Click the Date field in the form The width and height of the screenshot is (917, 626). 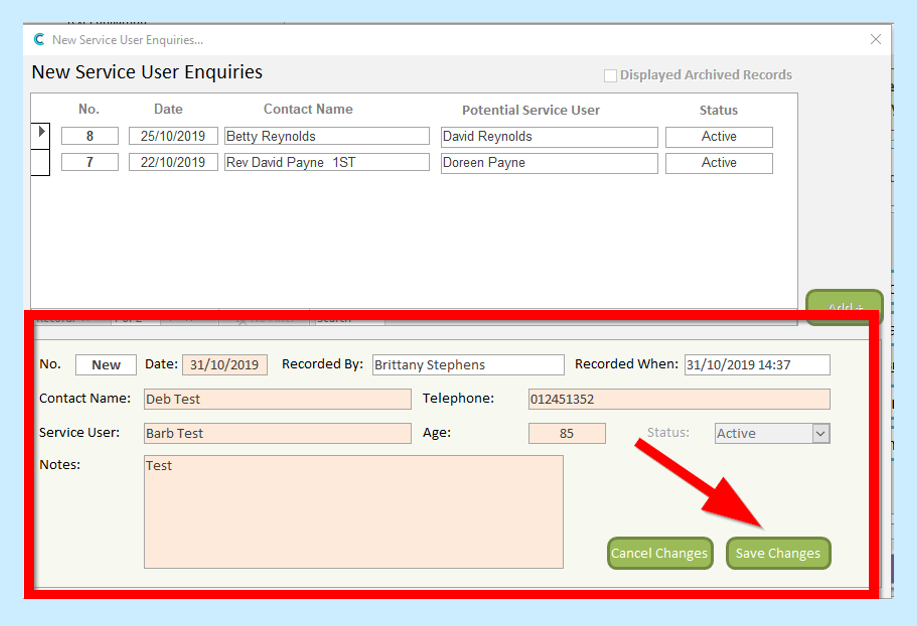coord(225,365)
